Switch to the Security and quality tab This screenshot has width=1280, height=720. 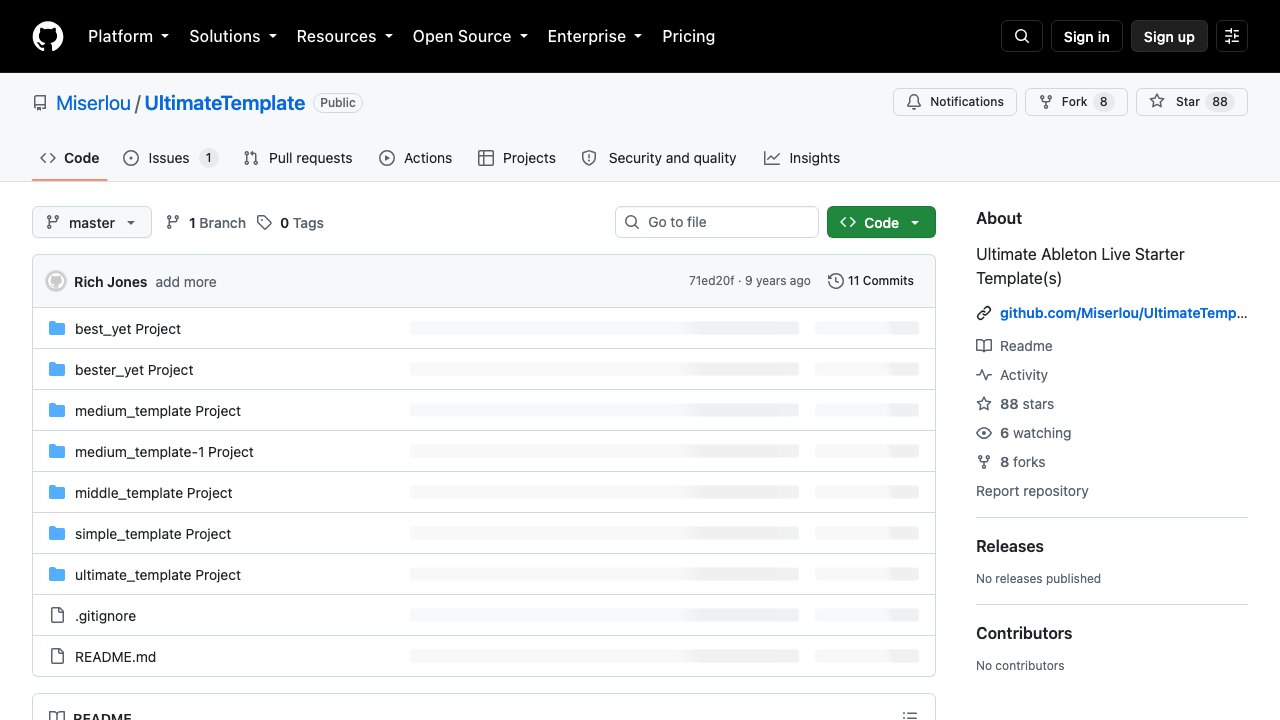(x=659, y=158)
